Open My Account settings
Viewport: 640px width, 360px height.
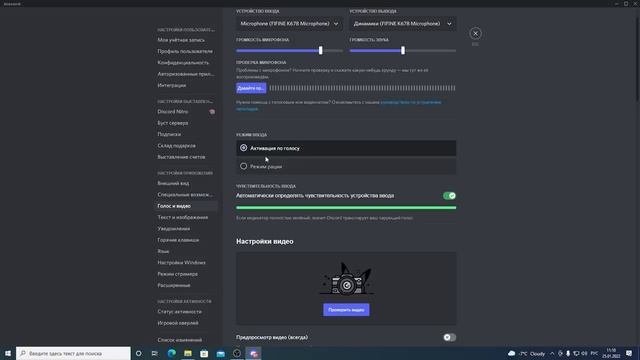coord(181,40)
